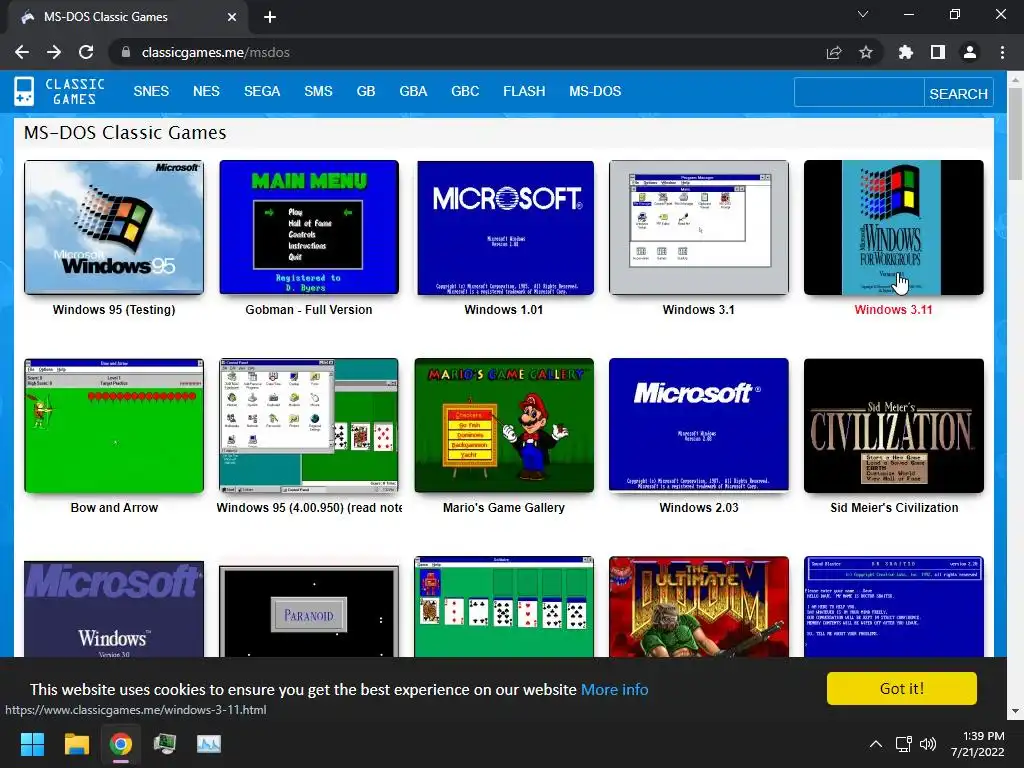Image resolution: width=1024 pixels, height=768 pixels.
Task: Close the MS-DOS Classic Games tab
Action: [x=232, y=17]
